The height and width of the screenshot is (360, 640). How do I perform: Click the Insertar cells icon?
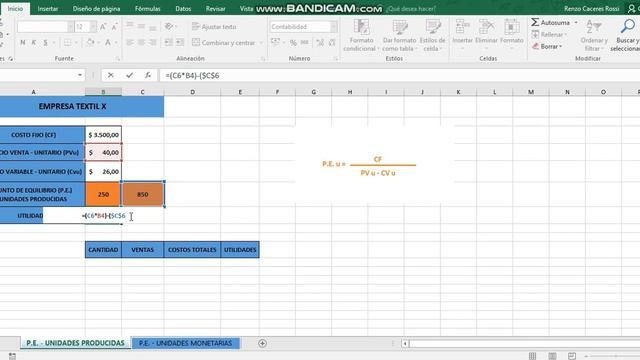[x=462, y=27]
